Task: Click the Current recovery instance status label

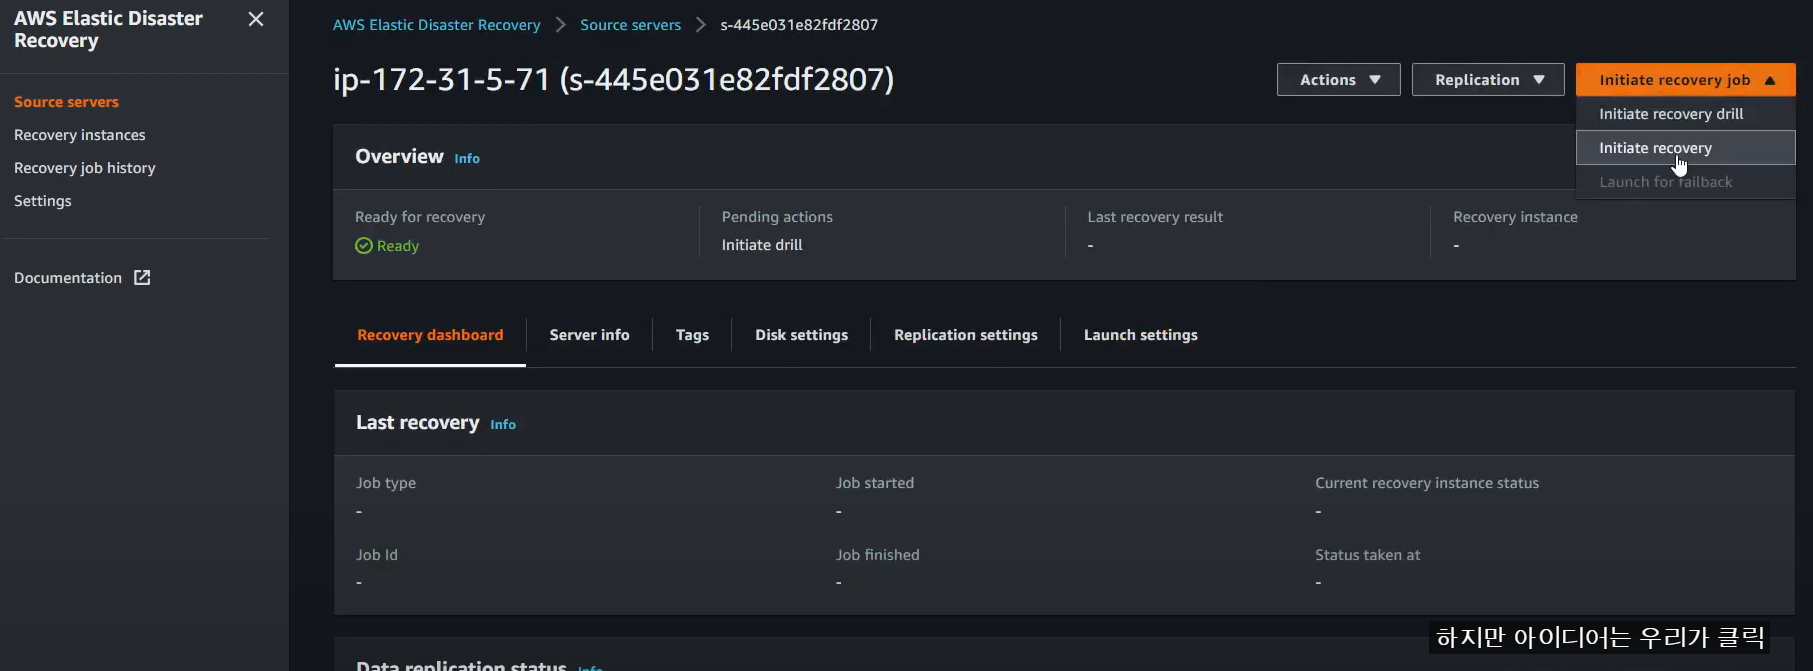Action: (x=1427, y=483)
